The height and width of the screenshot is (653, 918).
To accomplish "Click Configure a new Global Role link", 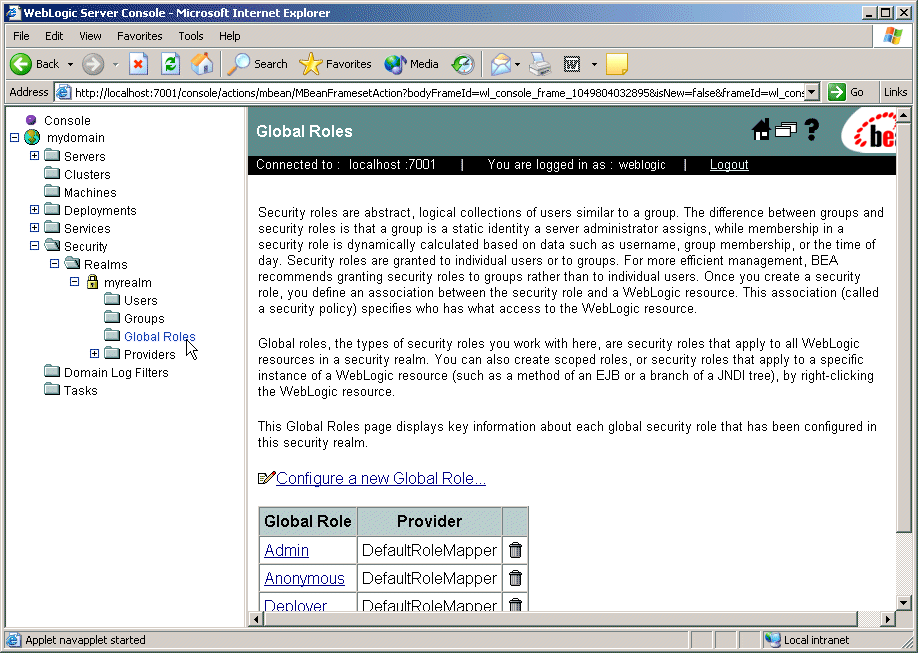I will coord(381,478).
